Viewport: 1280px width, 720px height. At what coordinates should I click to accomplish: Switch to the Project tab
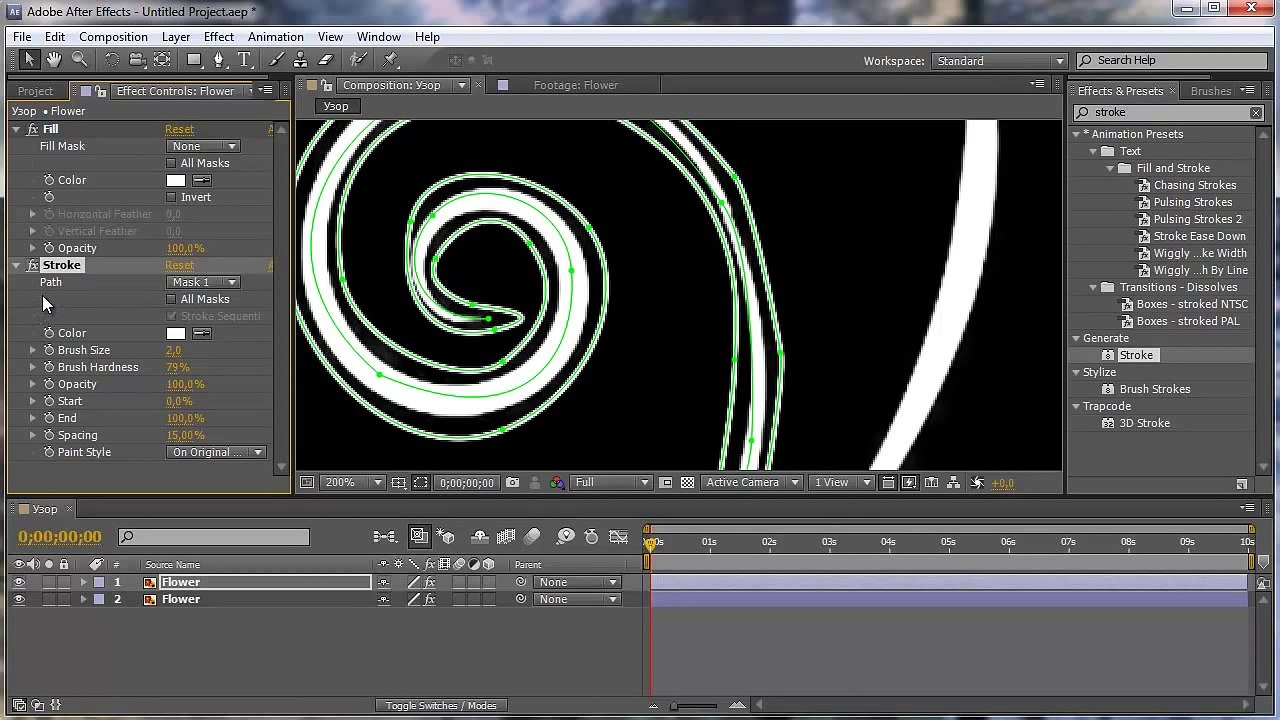(x=35, y=91)
